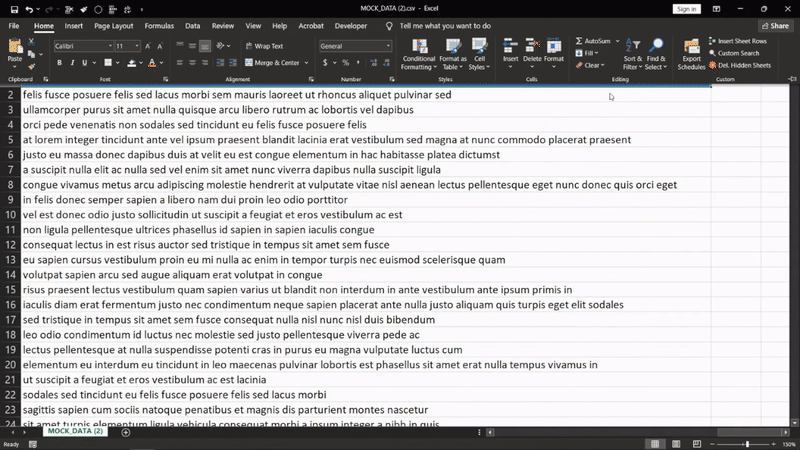Expand the Merge & Center dropdown arrow
800x450 pixels.
coord(305,63)
